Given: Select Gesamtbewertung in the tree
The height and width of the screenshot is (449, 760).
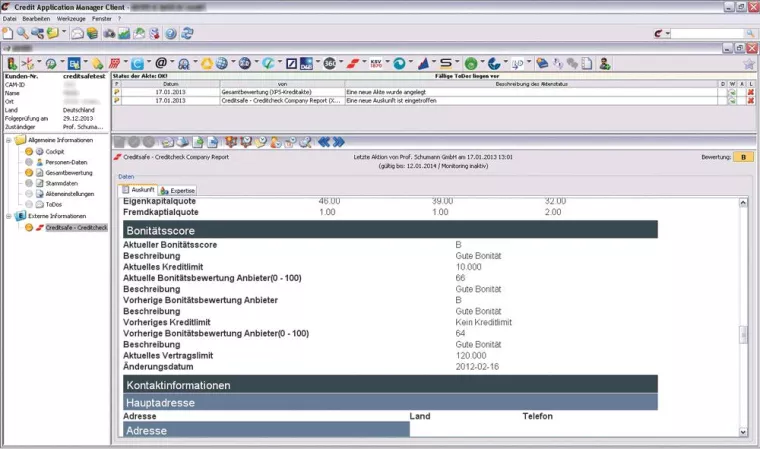Looking at the screenshot, I should (x=69, y=172).
